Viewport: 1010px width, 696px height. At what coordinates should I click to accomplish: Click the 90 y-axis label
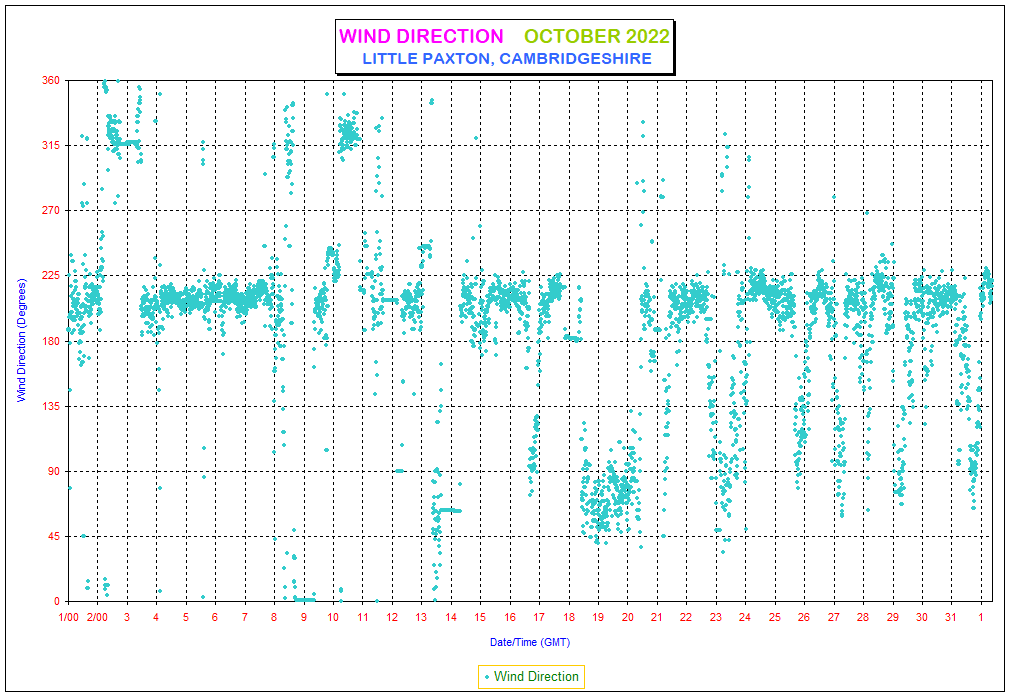53,471
